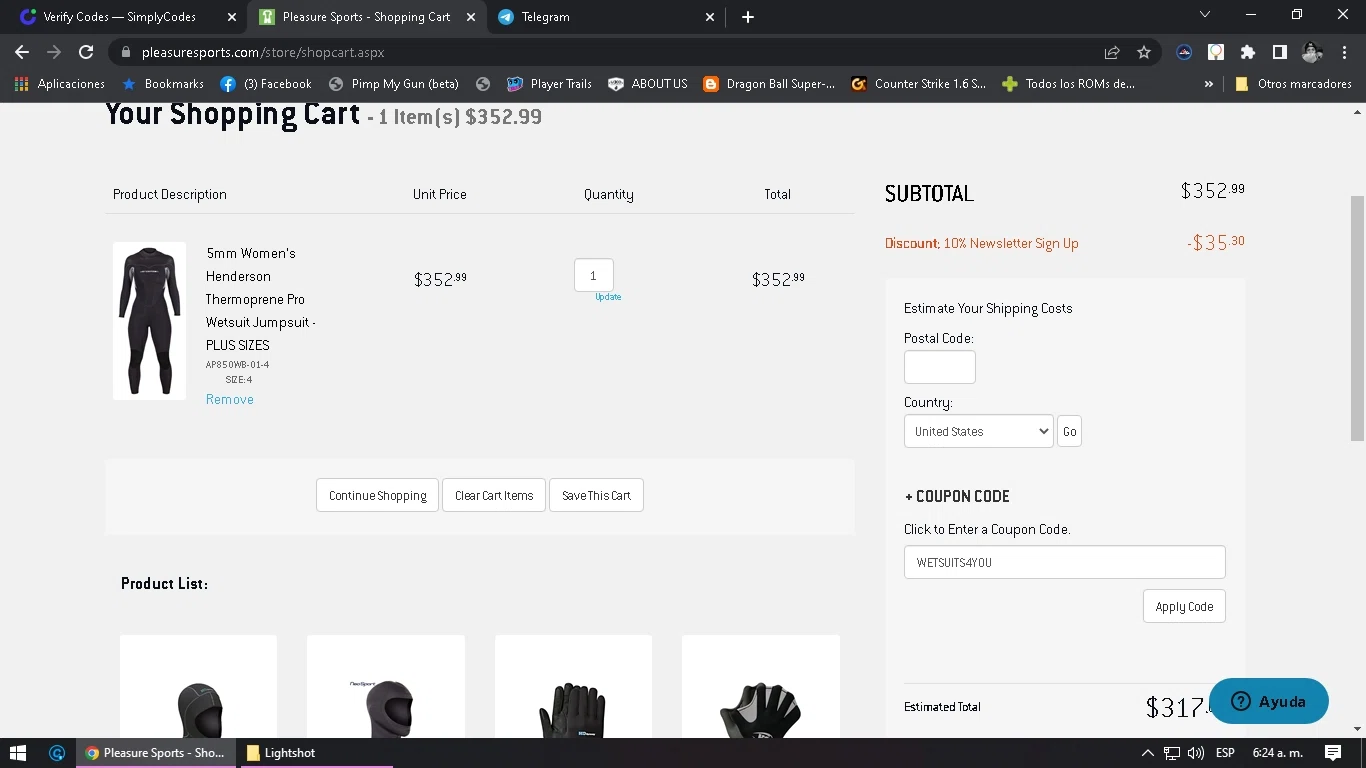The image size is (1366, 768).
Task: Open Dragon Ball Super bookmark
Action: [769, 84]
